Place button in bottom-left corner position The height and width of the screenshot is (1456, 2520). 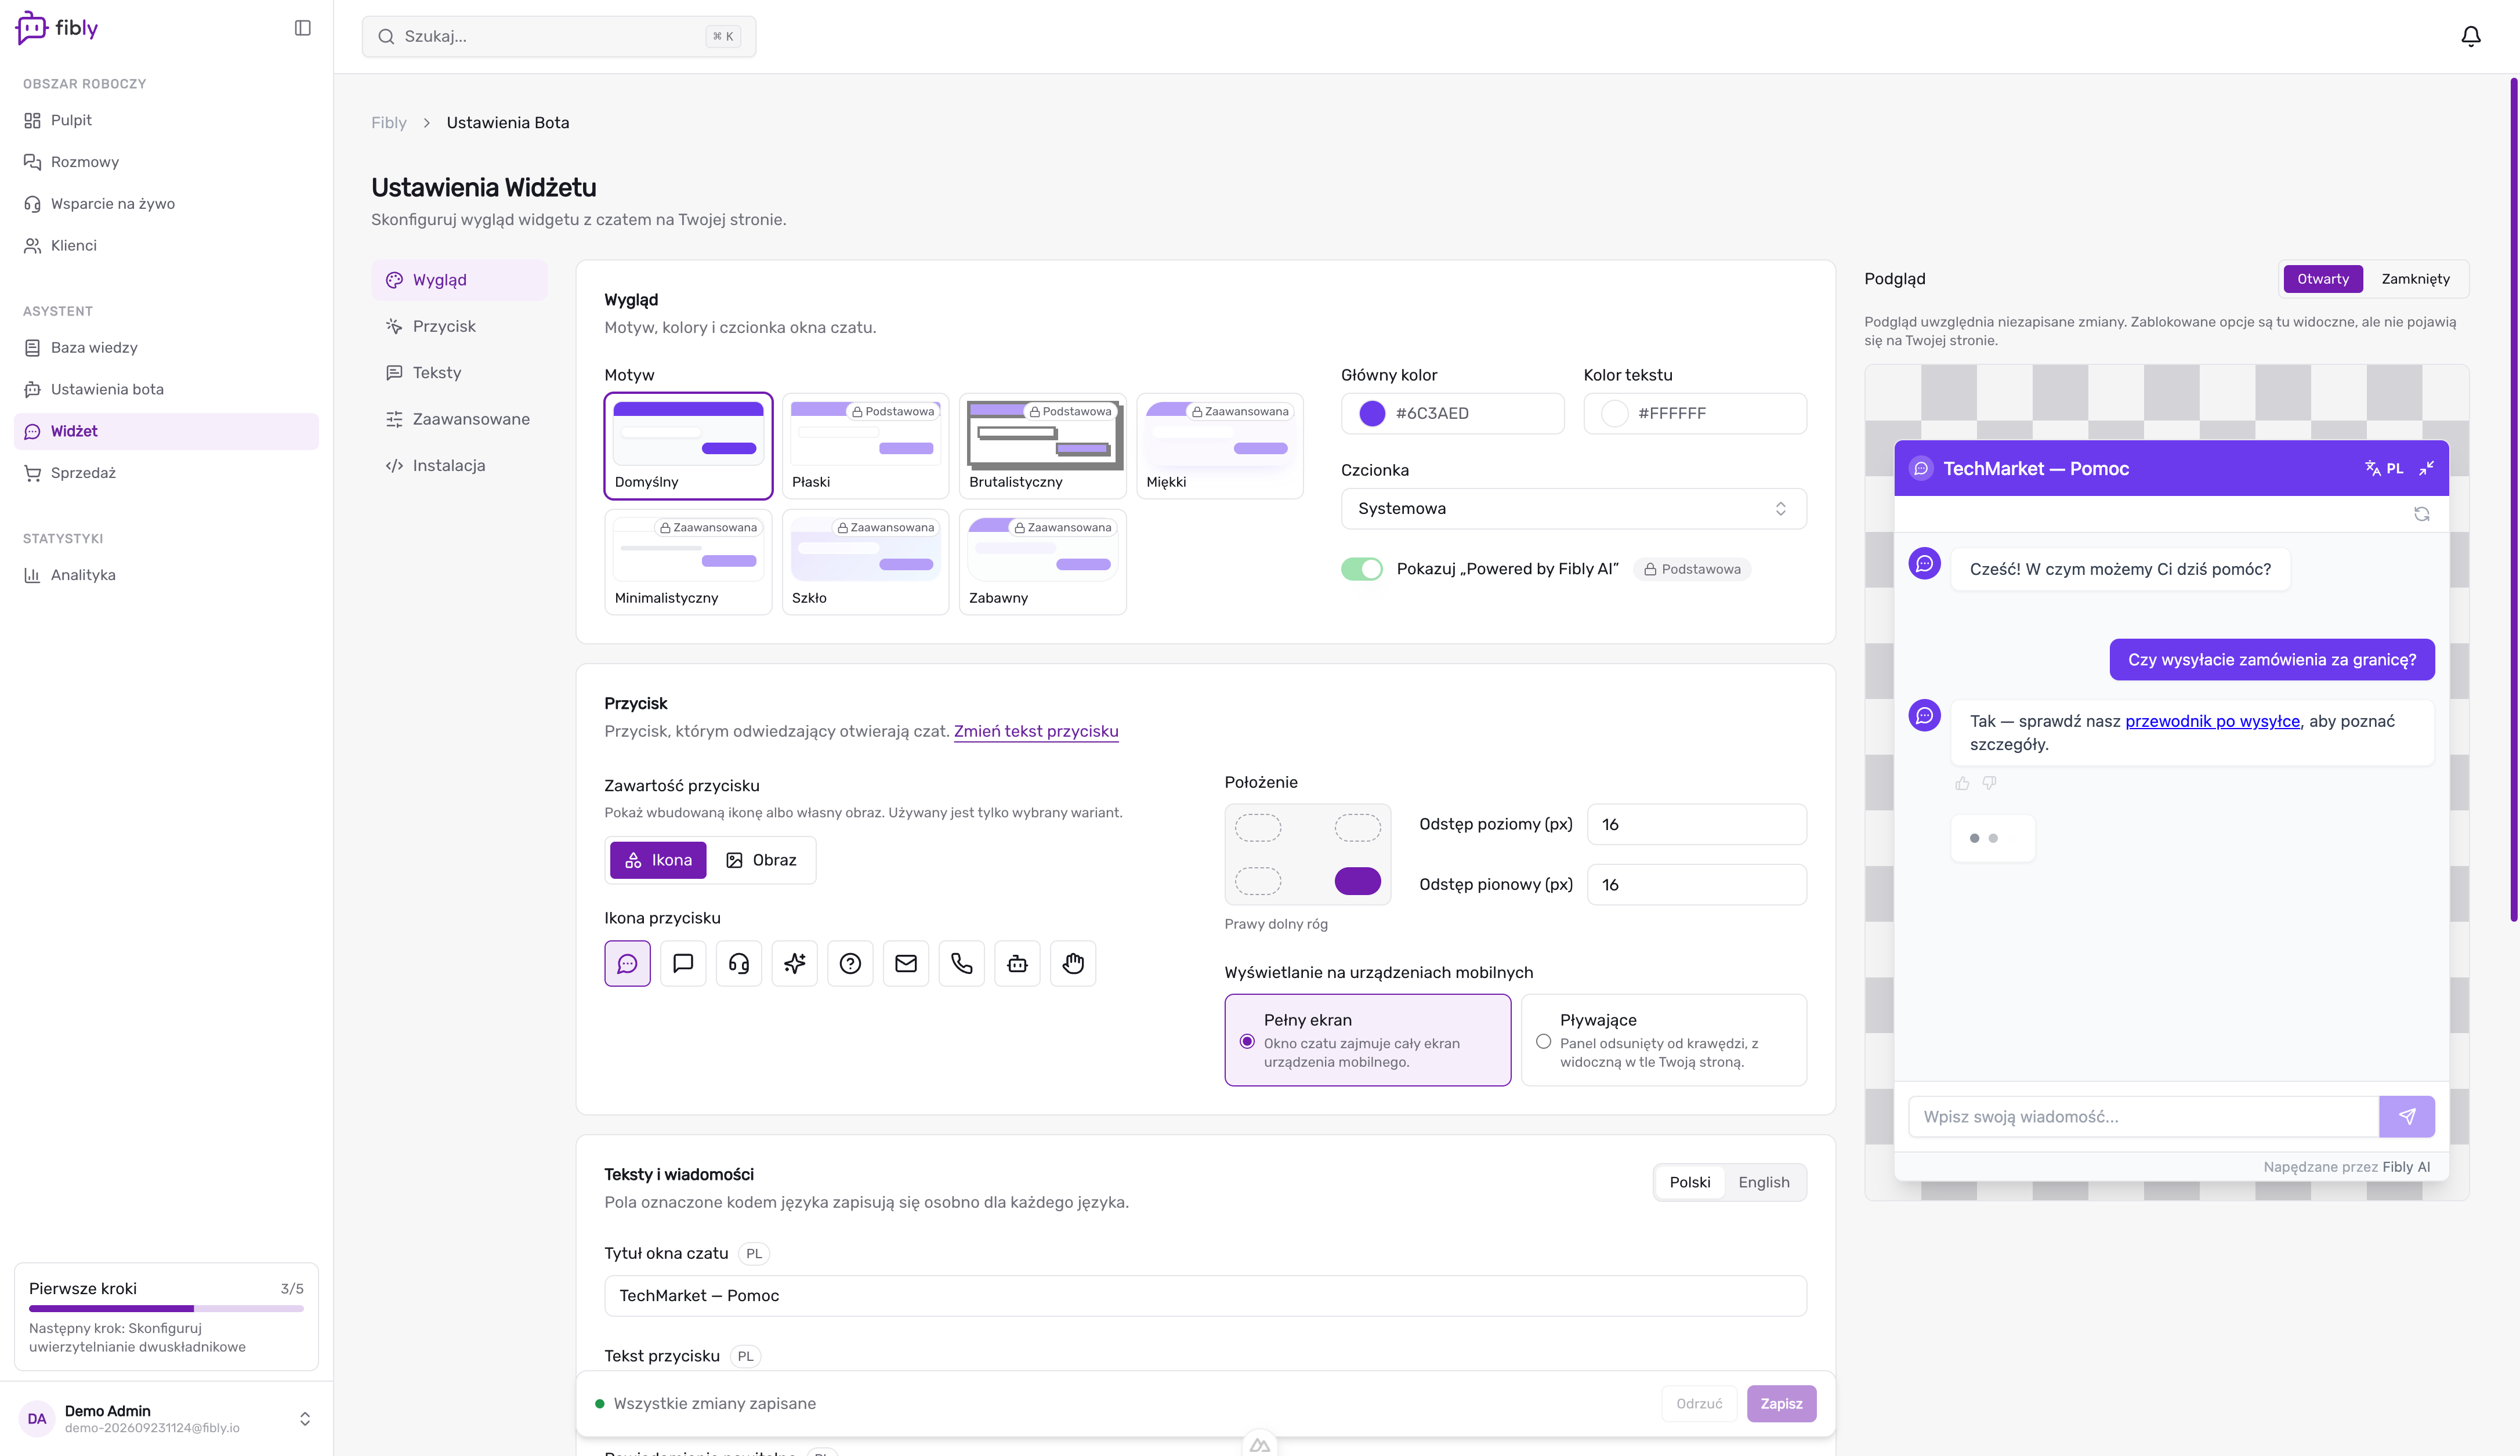[x=1257, y=881]
